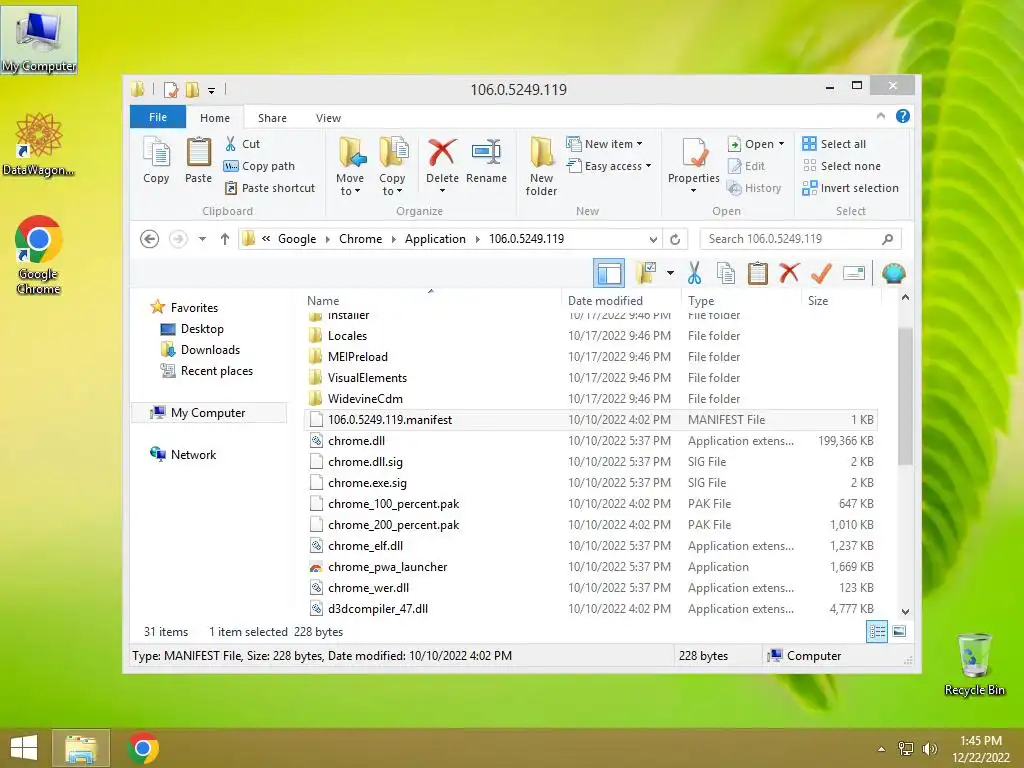The image size is (1024, 768).
Task: Click the scrollbar's down arrow
Action: tap(905, 611)
